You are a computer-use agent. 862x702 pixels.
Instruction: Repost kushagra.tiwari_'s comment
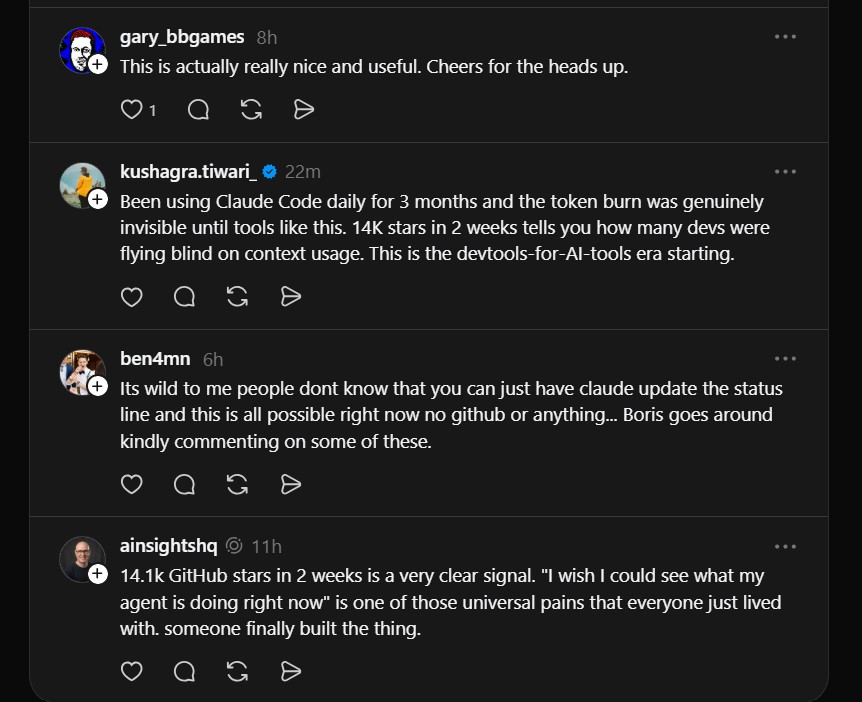click(x=238, y=296)
